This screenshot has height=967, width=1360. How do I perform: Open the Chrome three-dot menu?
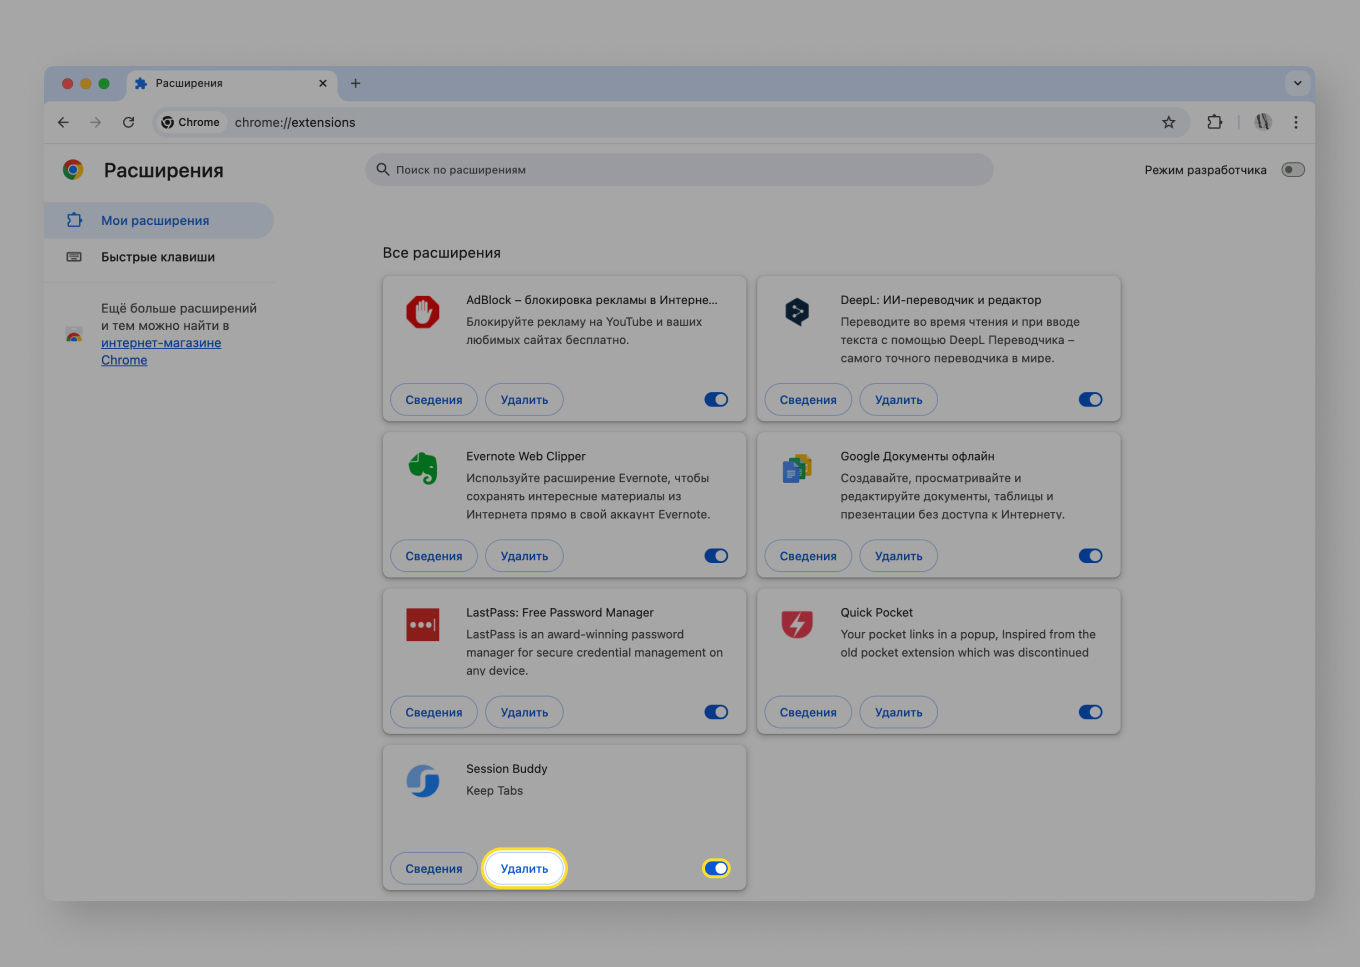1296,121
